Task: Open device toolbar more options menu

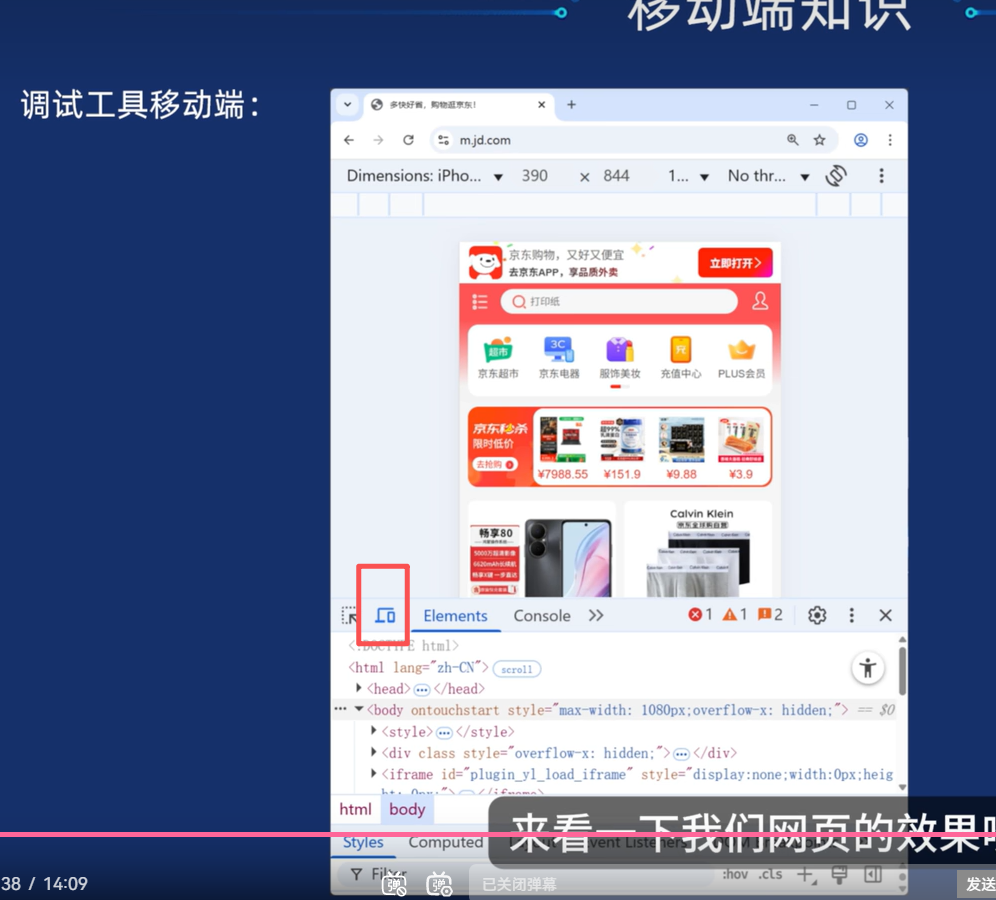Action: click(881, 176)
